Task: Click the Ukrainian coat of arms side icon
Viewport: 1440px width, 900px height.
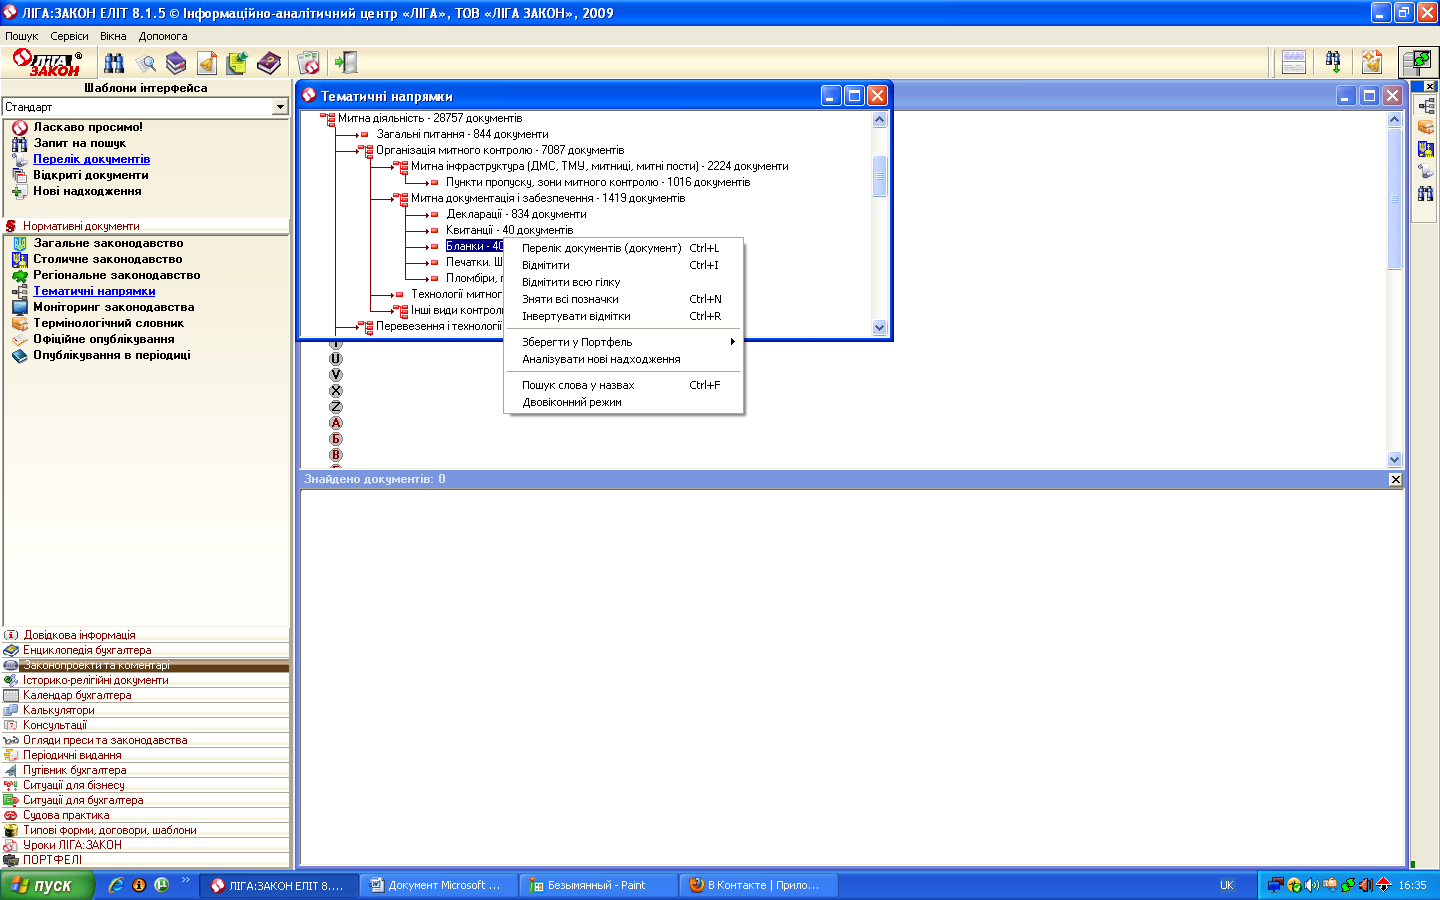Action: (x=1426, y=149)
